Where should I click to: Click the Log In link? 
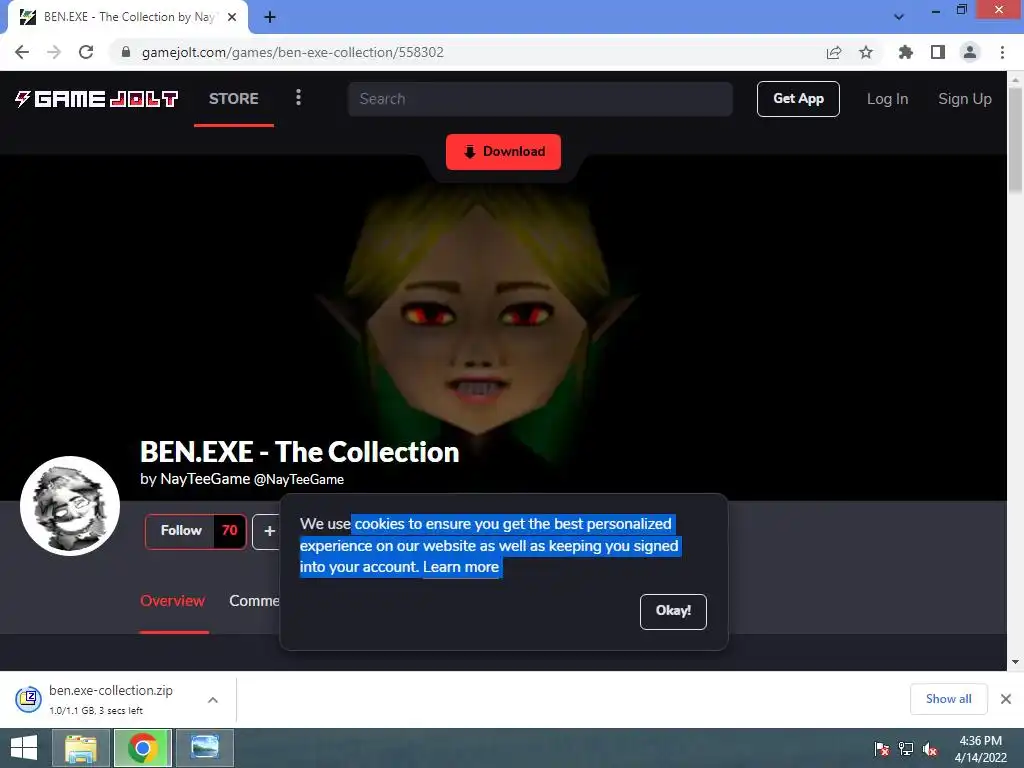888,99
